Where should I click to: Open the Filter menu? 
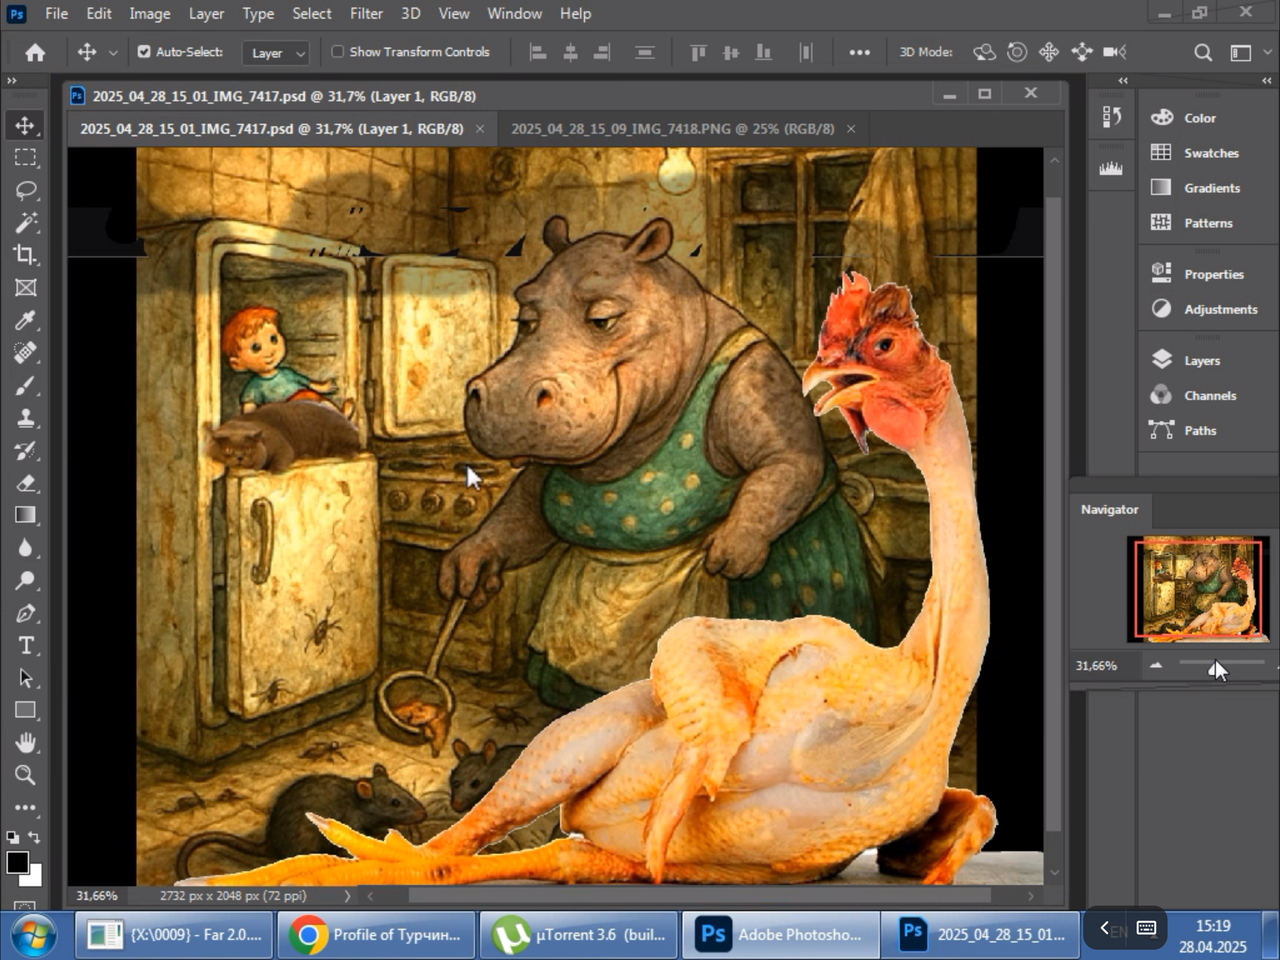(366, 13)
